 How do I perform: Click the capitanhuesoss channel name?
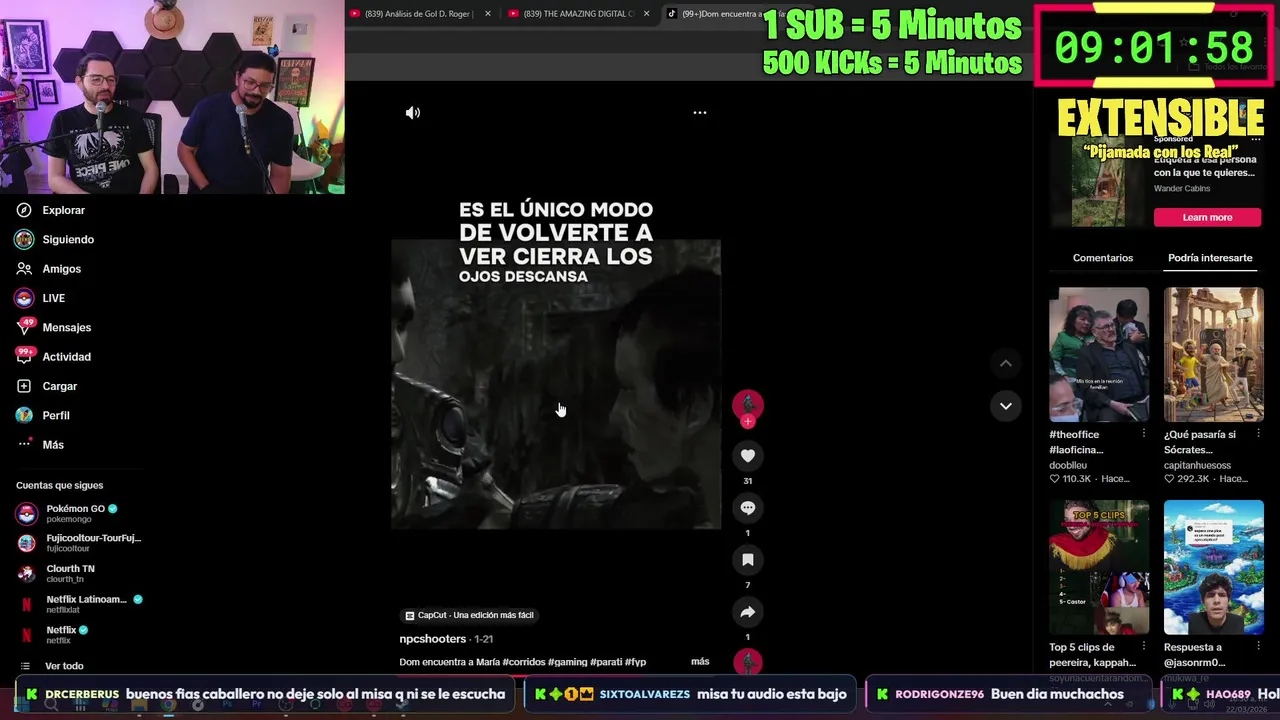[x=1197, y=465]
